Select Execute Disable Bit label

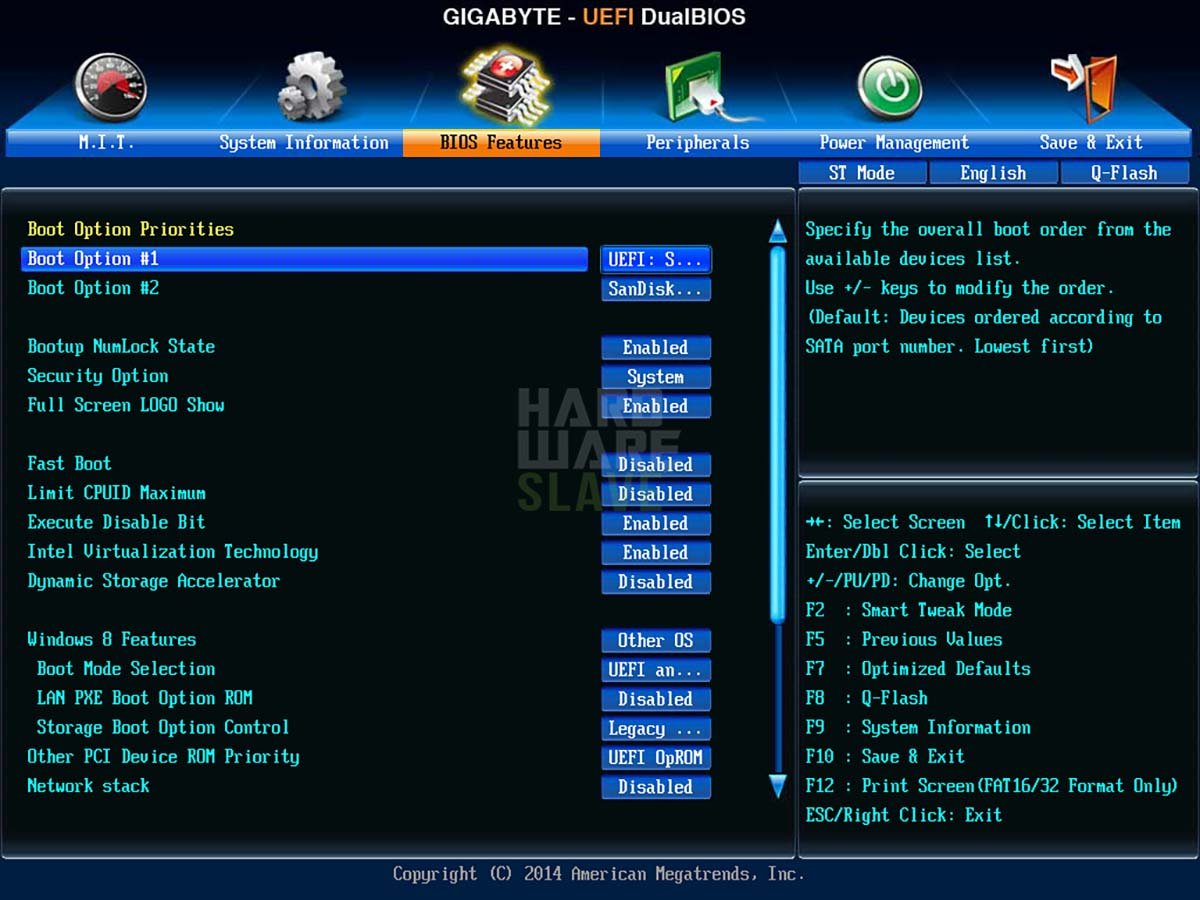(116, 522)
